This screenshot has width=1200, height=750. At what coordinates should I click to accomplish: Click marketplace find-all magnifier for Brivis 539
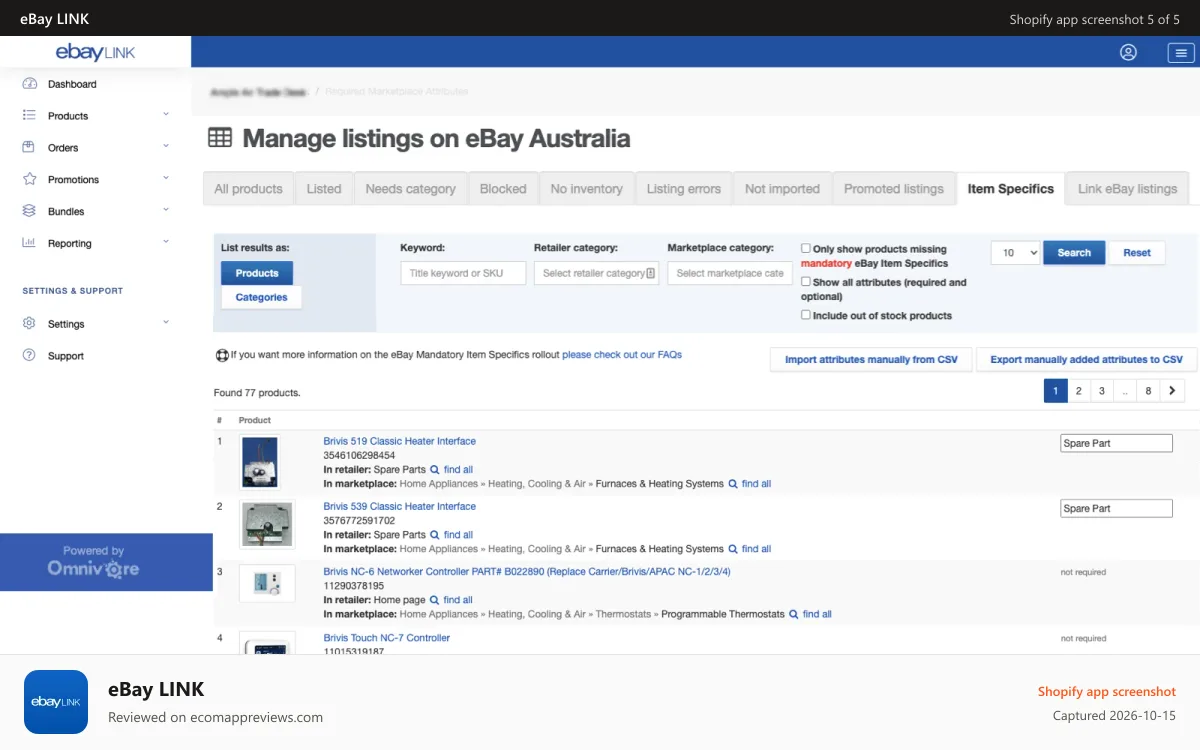tap(733, 549)
